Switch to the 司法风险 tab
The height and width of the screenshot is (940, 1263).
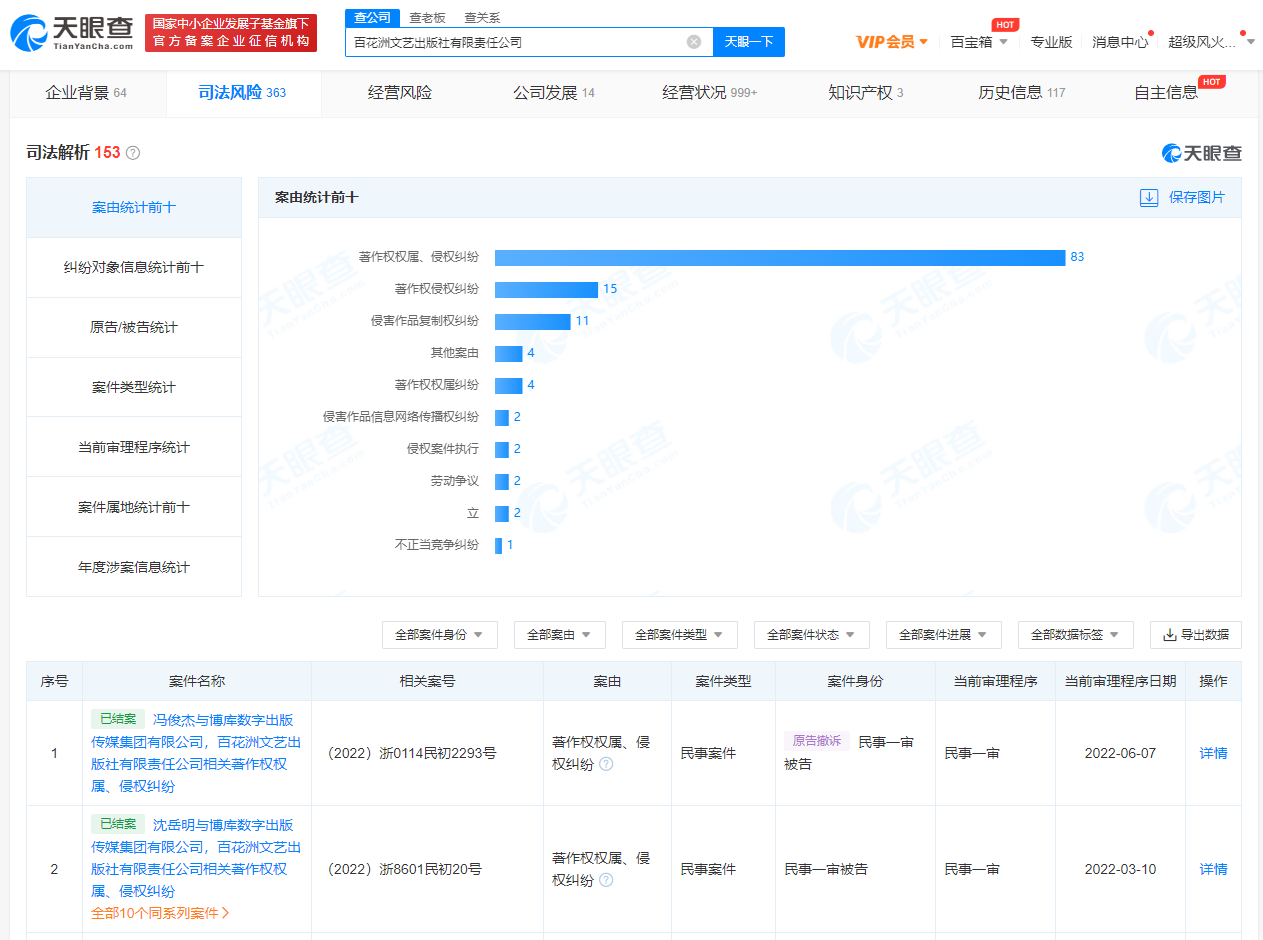coord(242,93)
